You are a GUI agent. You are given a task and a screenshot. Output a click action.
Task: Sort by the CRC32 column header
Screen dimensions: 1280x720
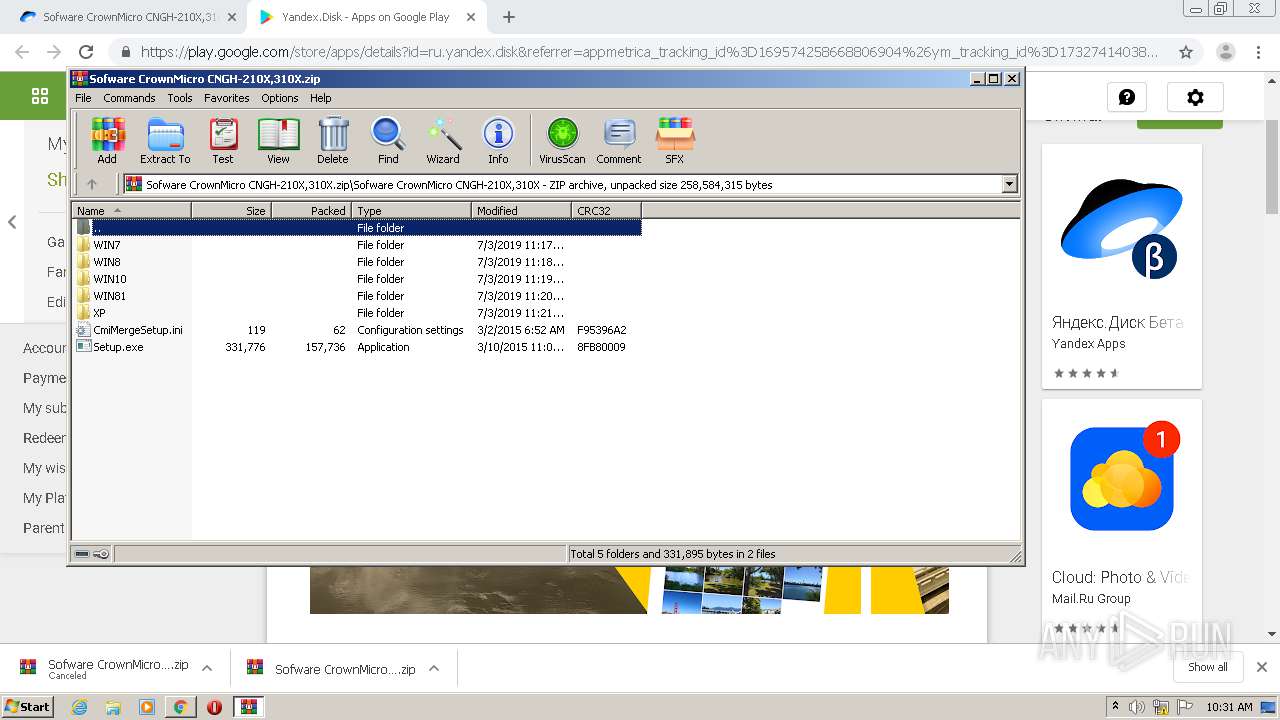point(606,210)
